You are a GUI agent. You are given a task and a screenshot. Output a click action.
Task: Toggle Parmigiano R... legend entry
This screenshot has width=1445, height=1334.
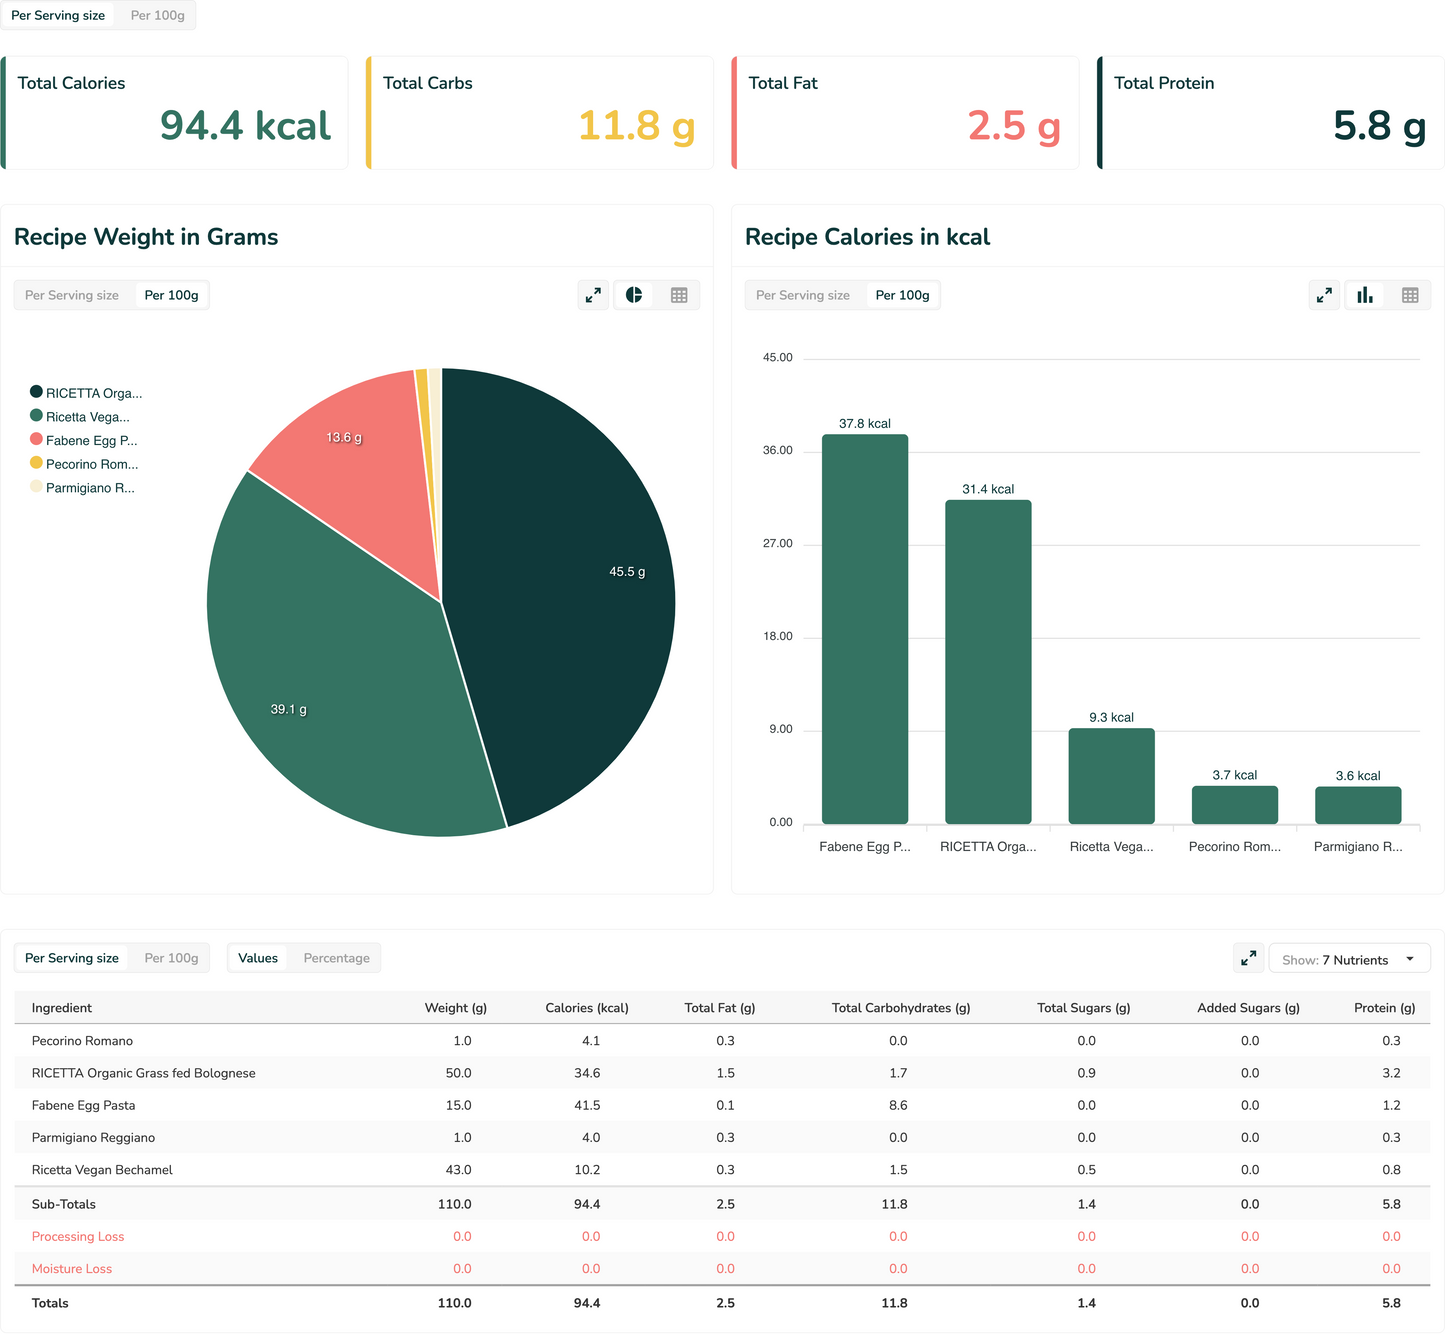tap(83, 488)
